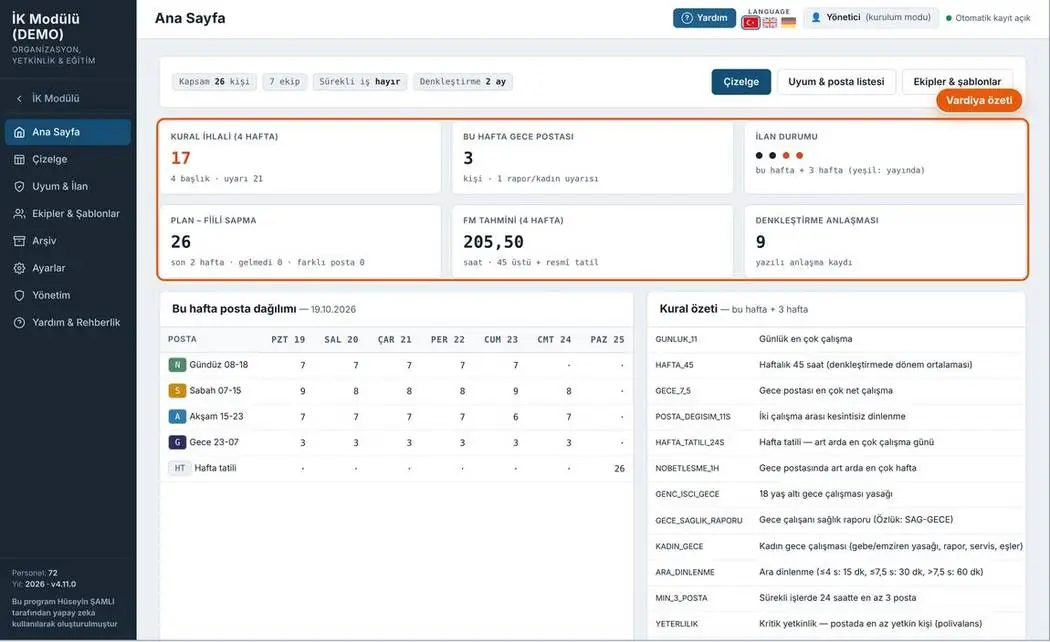This screenshot has height=642, width=1050.
Task: Open the İlan Durumu card
Action: tap(885, 158)
